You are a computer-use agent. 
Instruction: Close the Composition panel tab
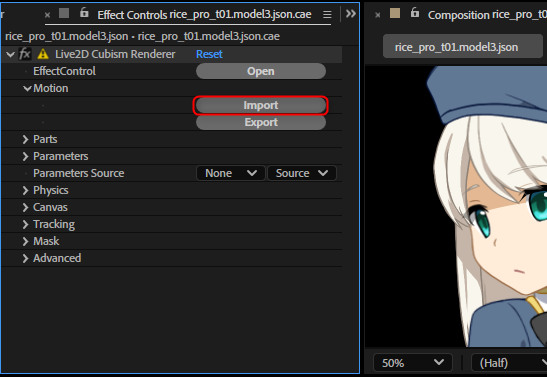click(x=377, y=15)
